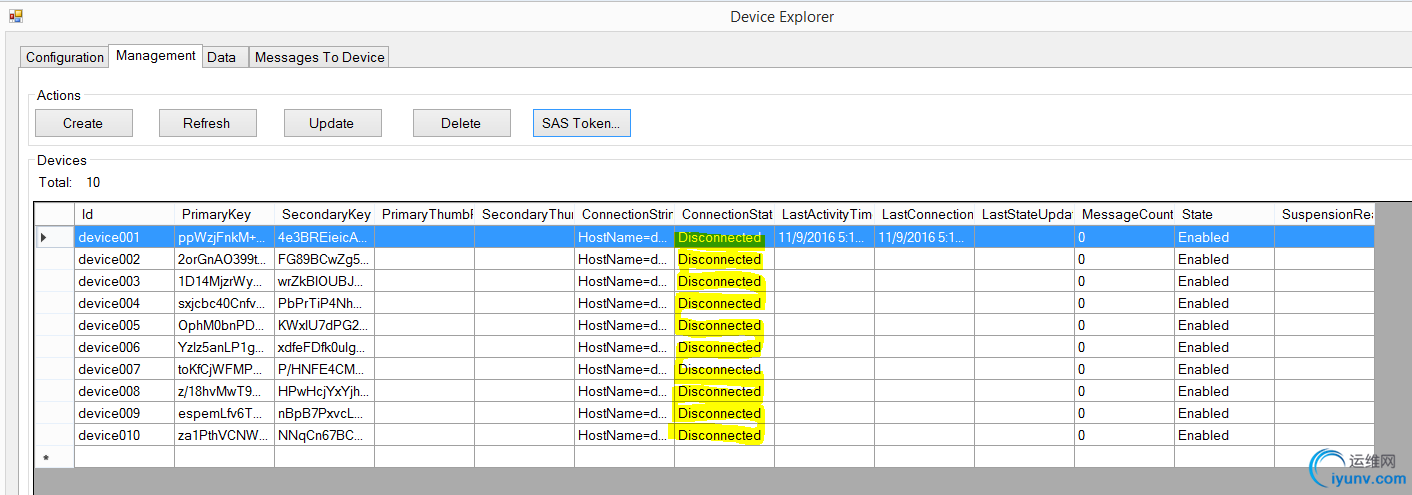Select the device007 Id cell

pyautogui.click(x=124, y=369)
